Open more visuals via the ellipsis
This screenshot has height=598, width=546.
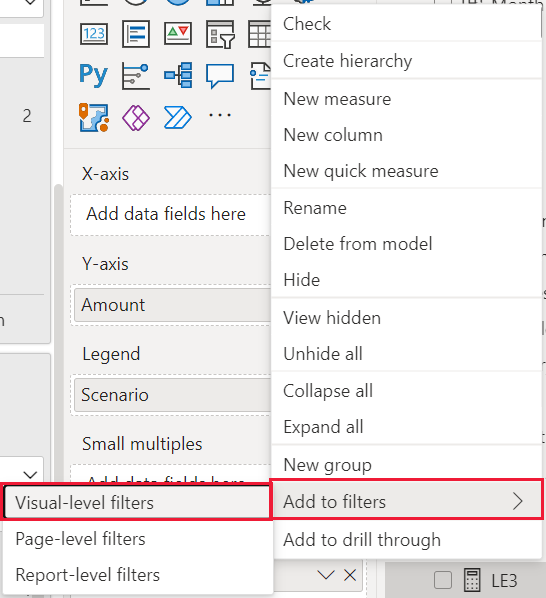(220, 115)
